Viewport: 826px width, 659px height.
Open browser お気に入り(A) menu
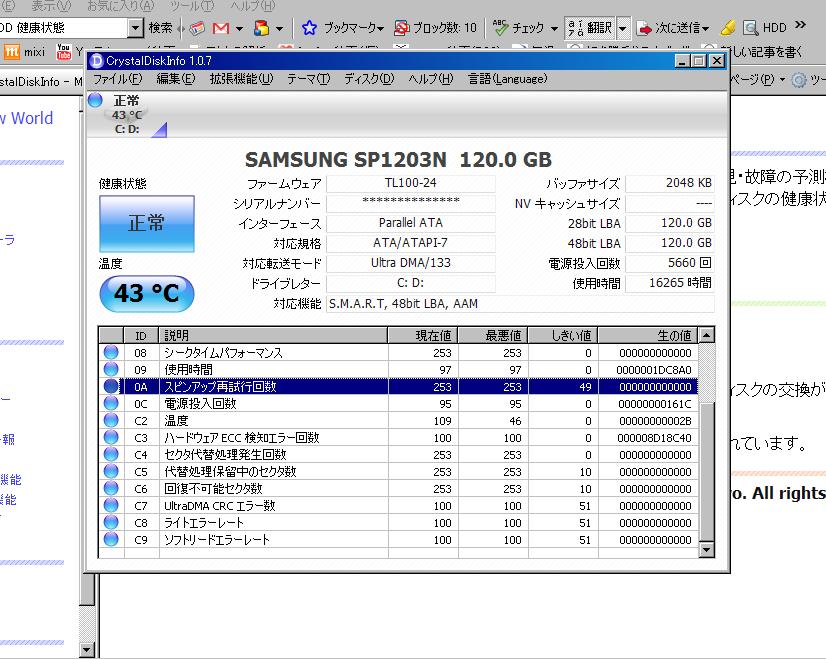click(121, 6)
